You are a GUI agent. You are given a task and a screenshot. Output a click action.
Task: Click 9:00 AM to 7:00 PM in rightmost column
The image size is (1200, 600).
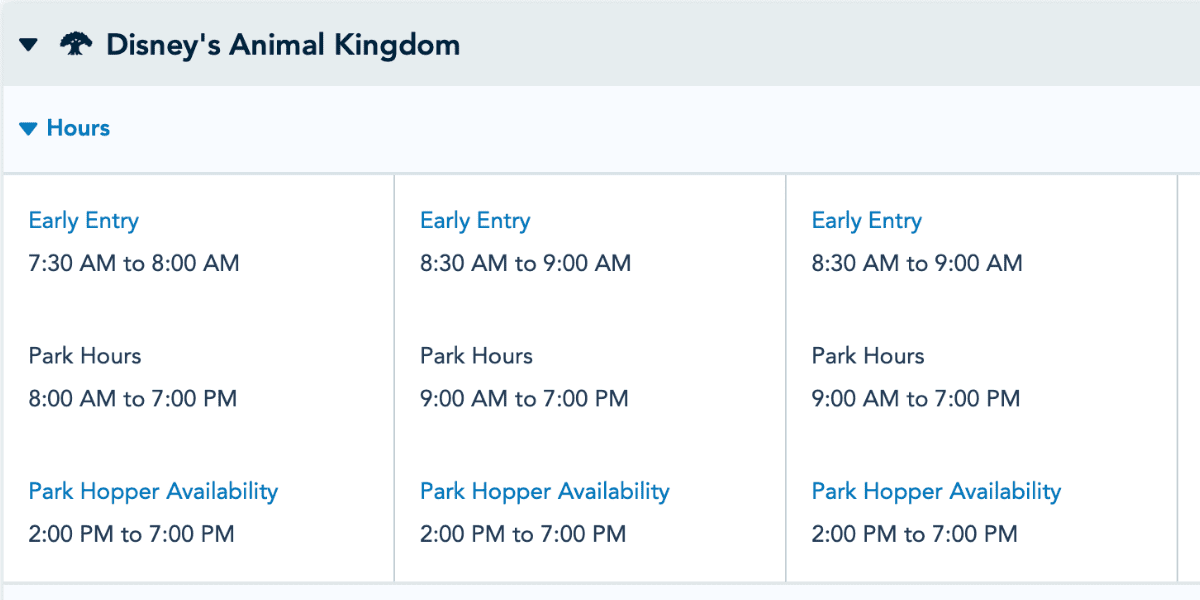point(916,399)
